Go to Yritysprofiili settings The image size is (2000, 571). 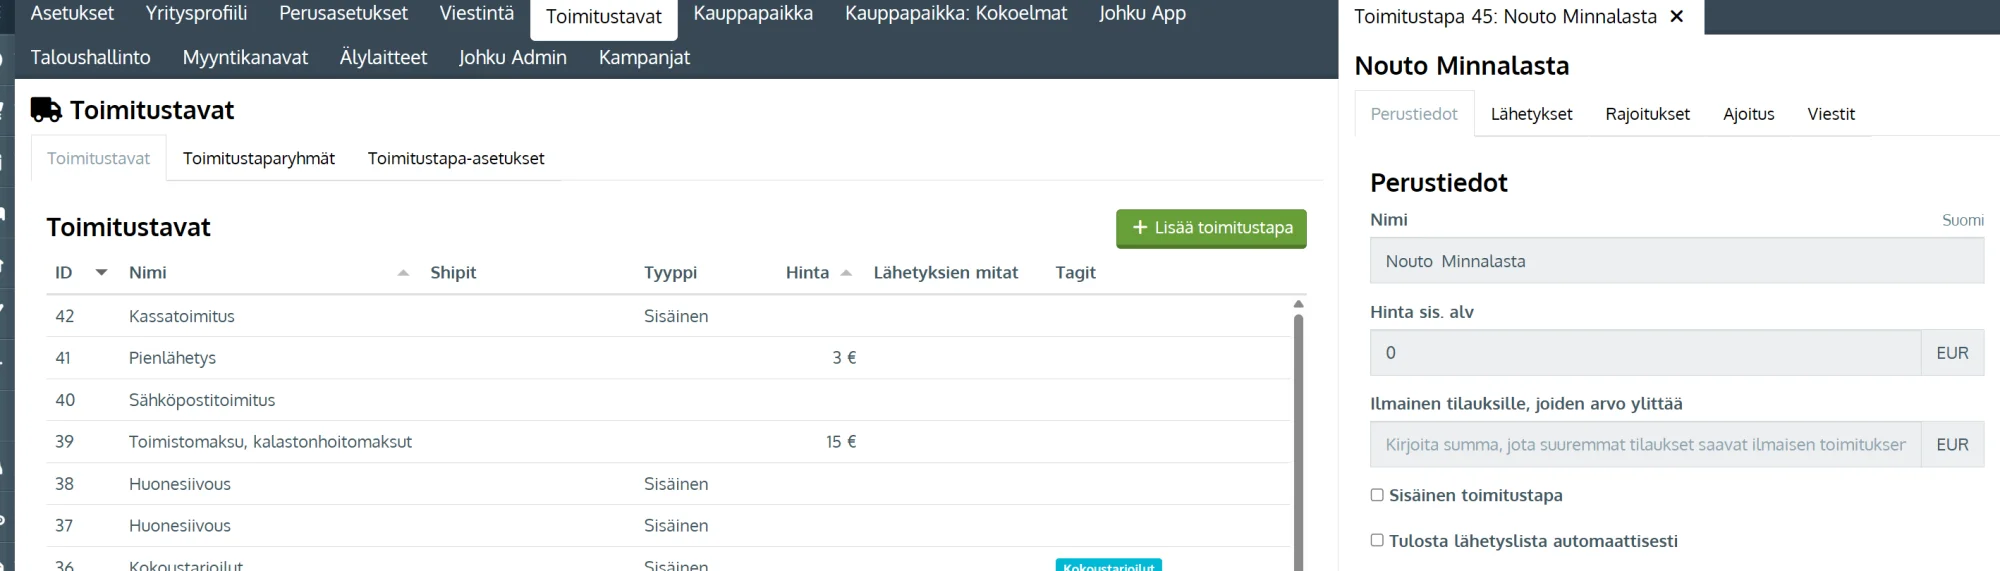coord(196,14)
